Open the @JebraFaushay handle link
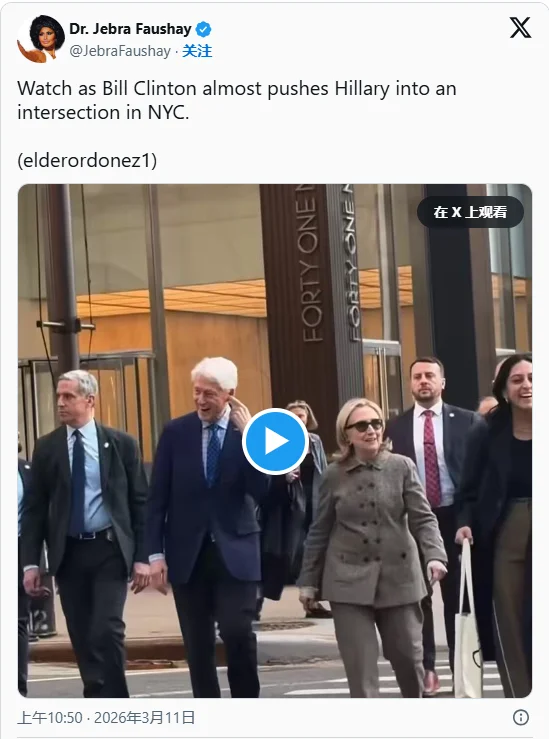 120,51
